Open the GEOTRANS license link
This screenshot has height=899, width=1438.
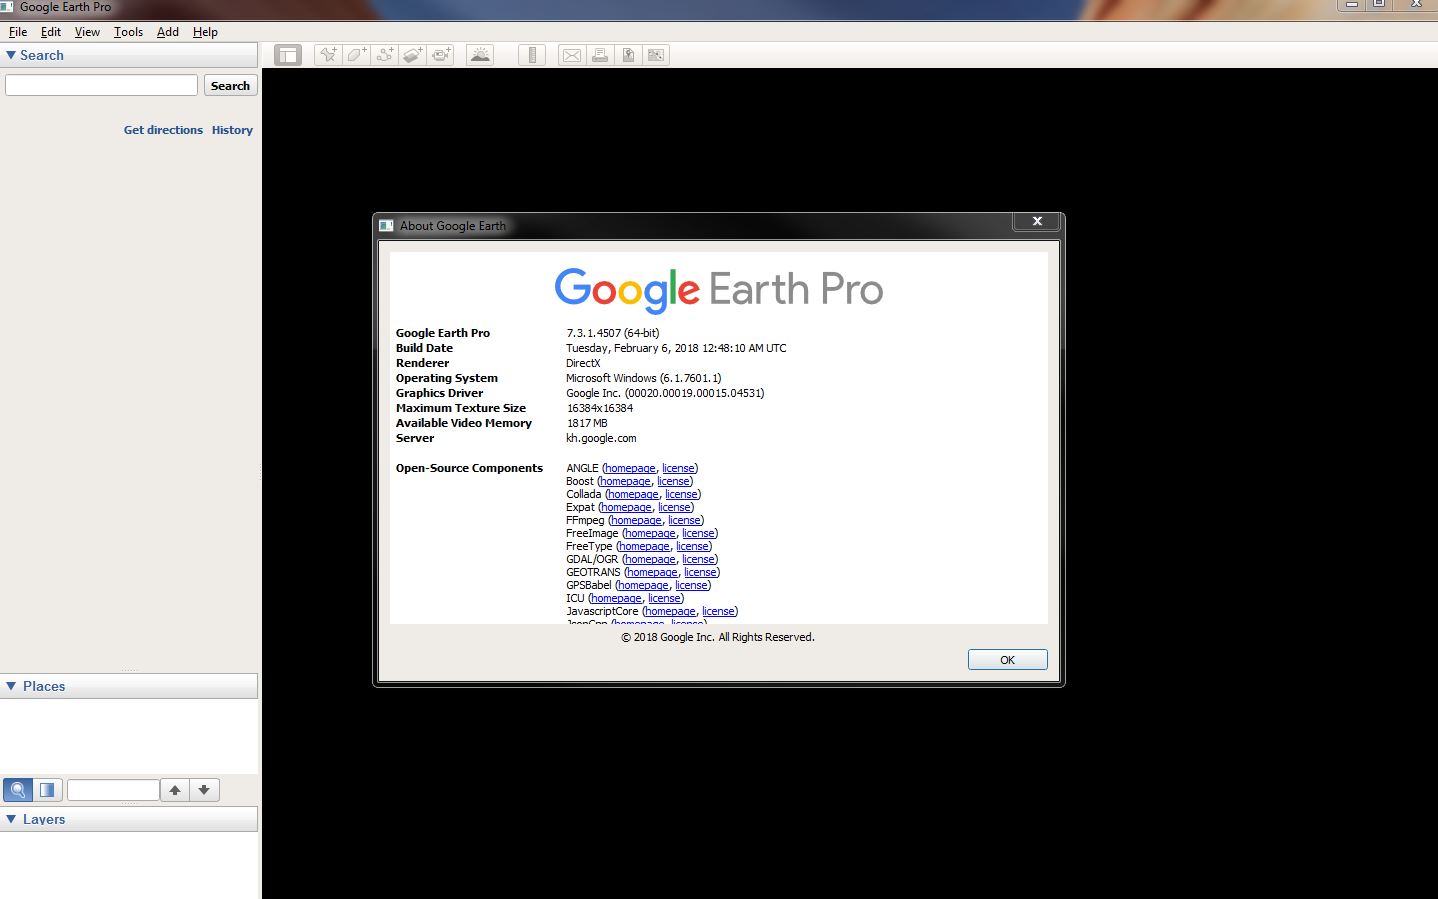click(700, 572)
